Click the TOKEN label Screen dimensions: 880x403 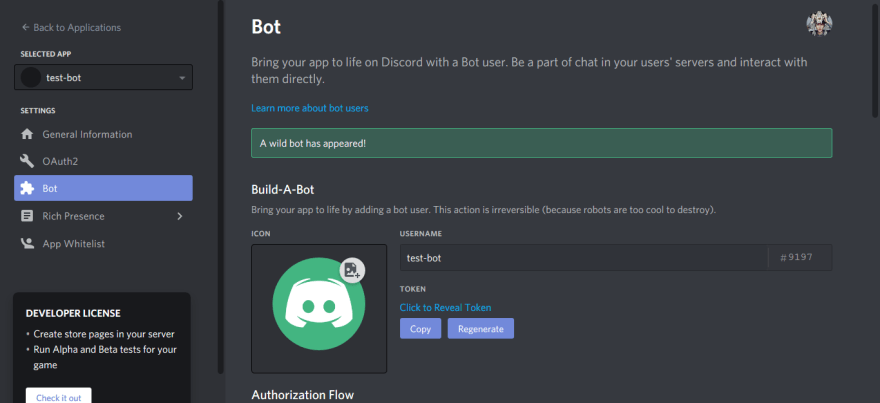(x=412, y=289)
